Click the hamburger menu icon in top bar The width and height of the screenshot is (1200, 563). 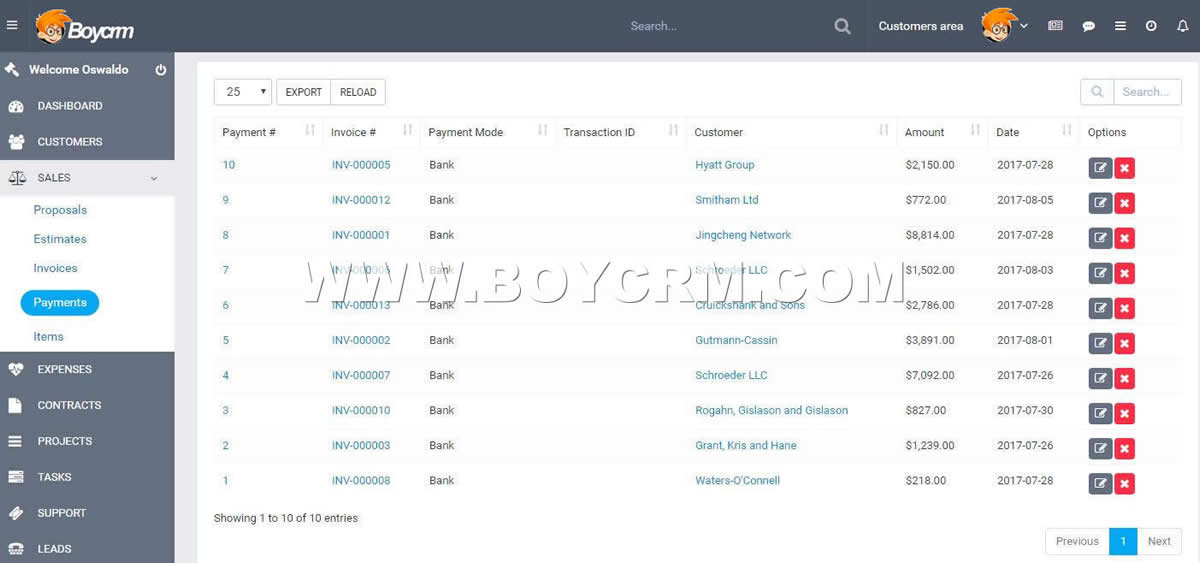[12, 26]
